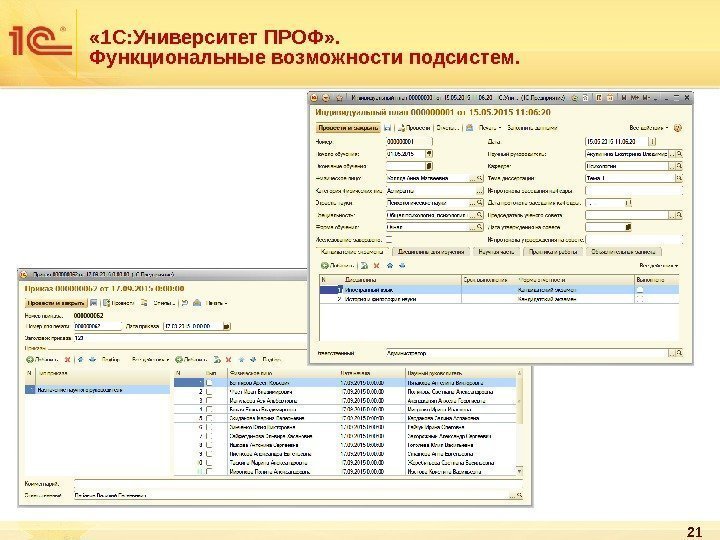Click Провести и закрыть in the Приказ window

(x=56, y=303)
